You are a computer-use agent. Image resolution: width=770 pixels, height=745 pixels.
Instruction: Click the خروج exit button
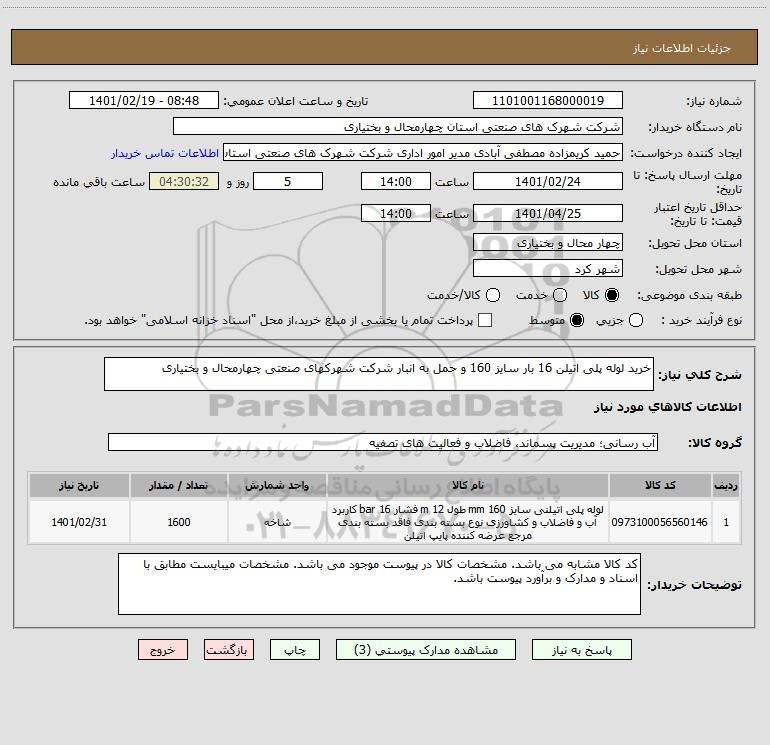coord(163,650)
